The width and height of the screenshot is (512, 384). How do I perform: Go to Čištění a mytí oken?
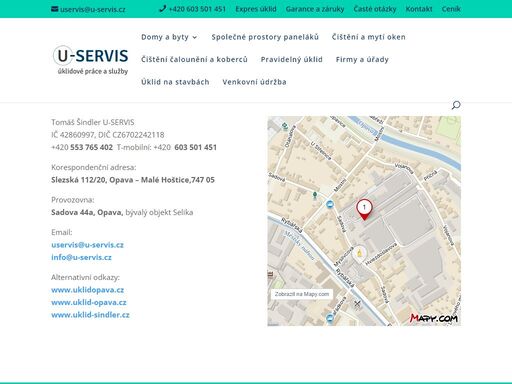[x=368, y=37]
